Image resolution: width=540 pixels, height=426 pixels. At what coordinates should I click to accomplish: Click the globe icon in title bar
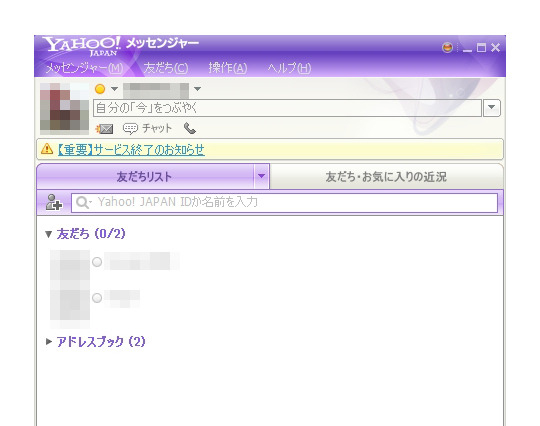pyautogui.click(x=447, y=48)
